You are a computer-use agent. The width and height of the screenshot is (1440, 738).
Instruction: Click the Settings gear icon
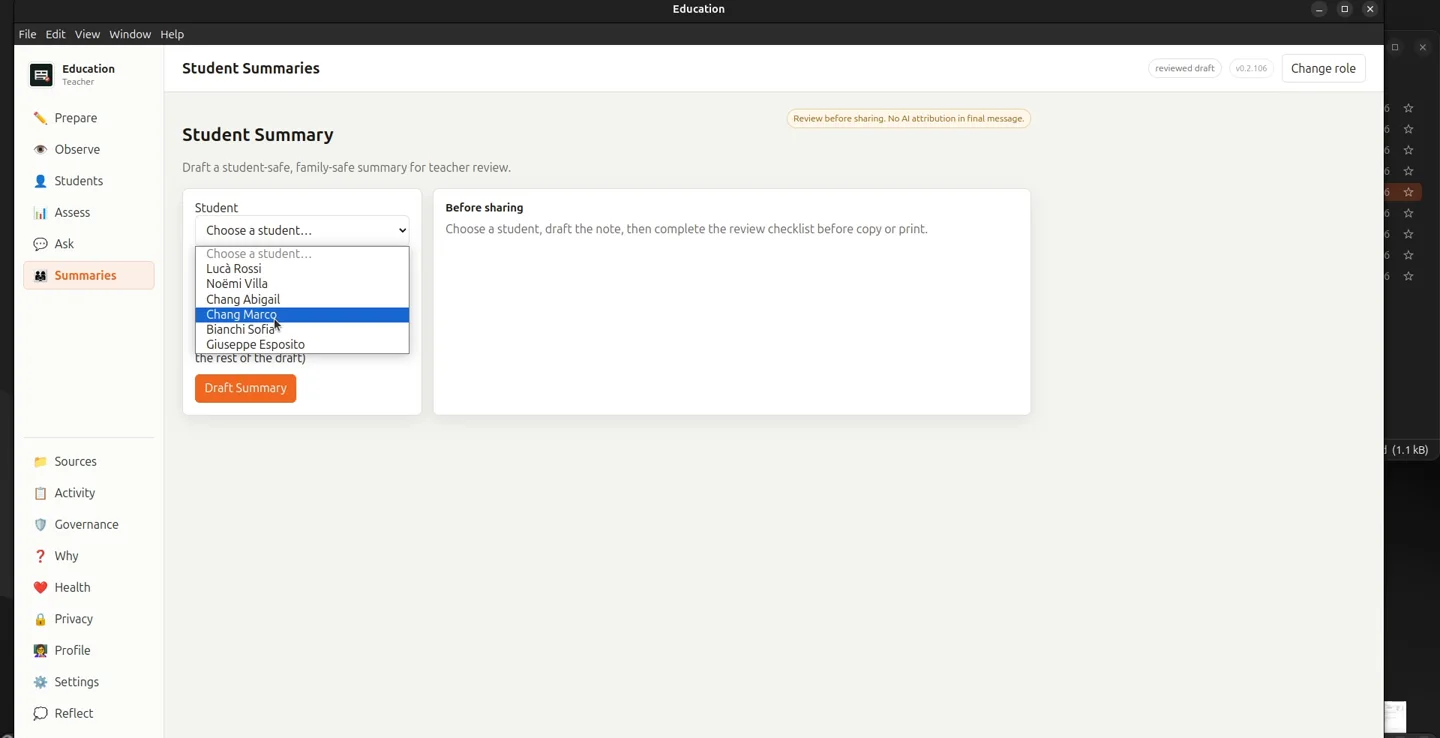pos(40,682)
